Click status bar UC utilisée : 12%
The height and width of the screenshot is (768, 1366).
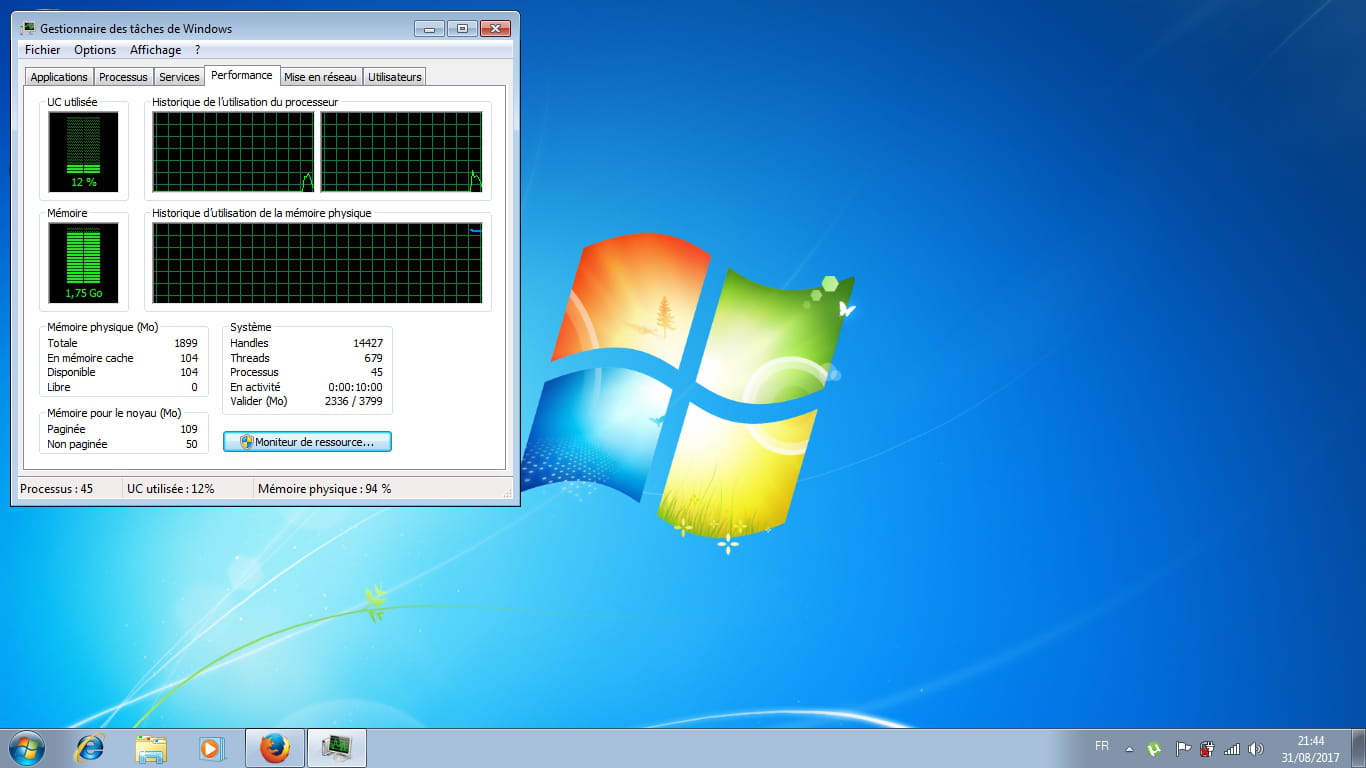[x=171, y=489]
